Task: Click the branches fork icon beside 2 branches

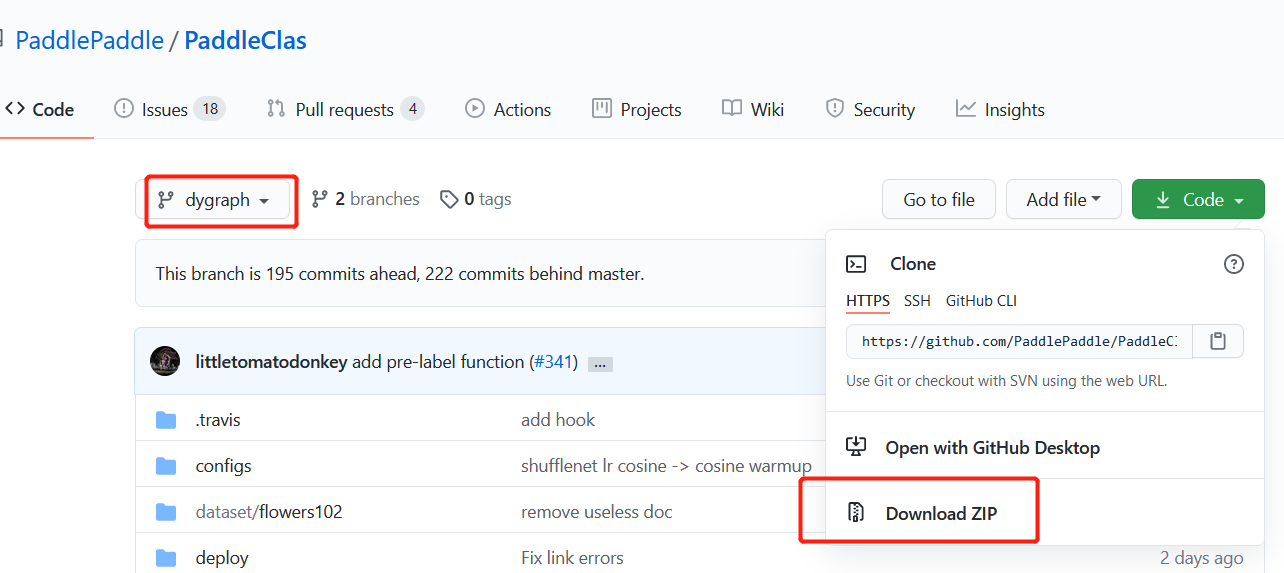Action: click(x=319, y=199)
